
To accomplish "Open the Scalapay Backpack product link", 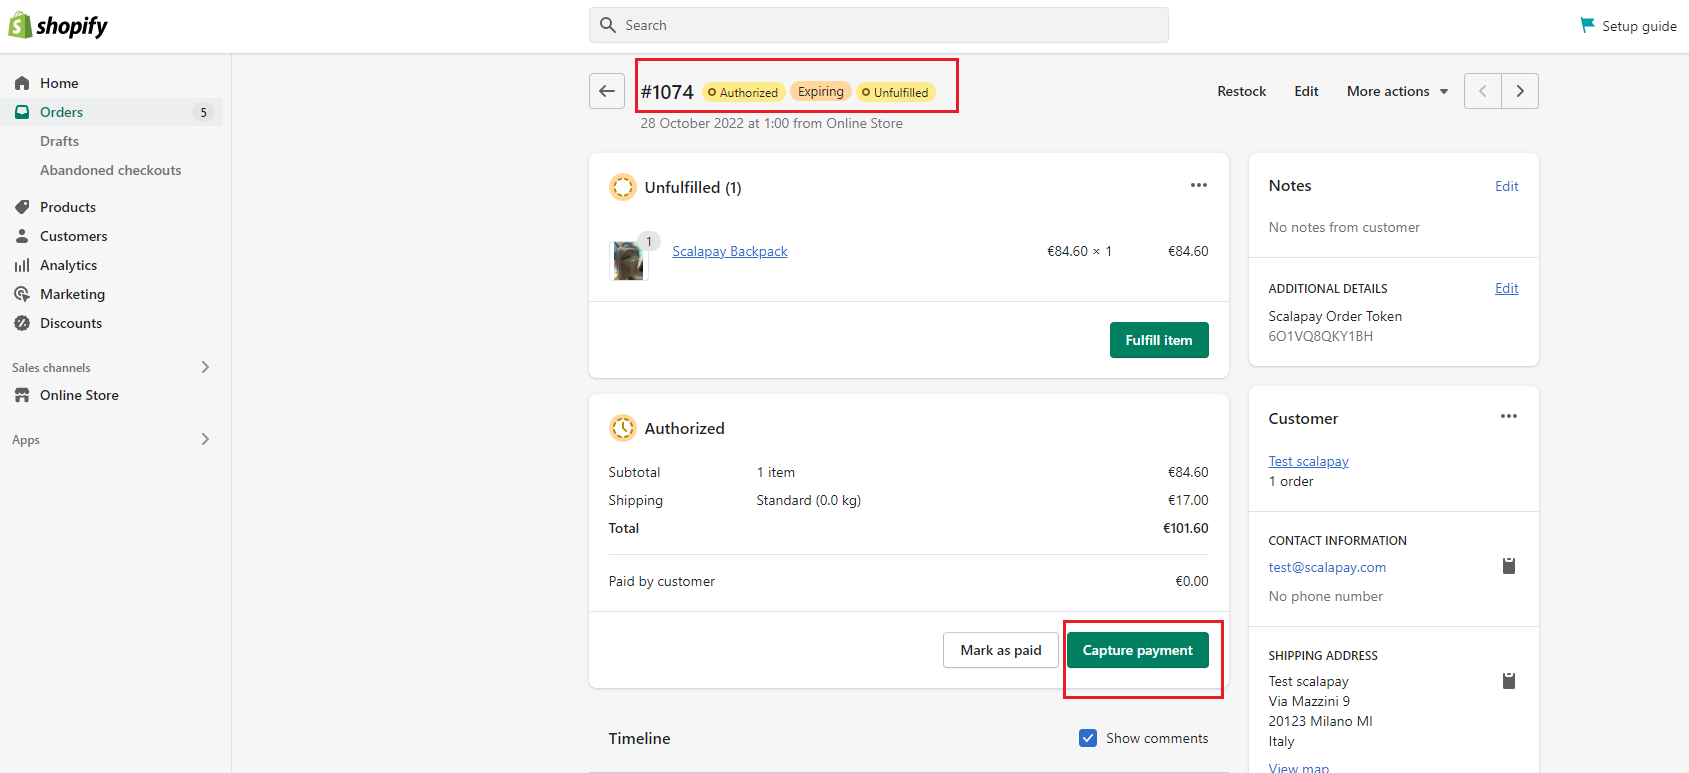I will coord(730,251).
